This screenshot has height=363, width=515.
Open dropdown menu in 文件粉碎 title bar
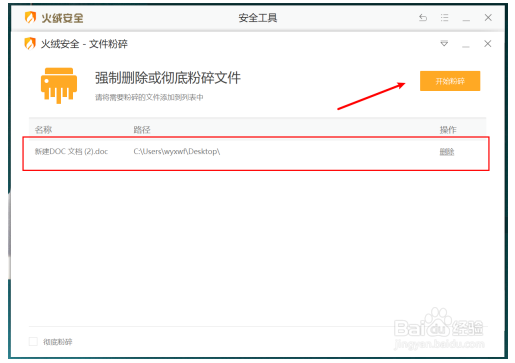[444, 44]
